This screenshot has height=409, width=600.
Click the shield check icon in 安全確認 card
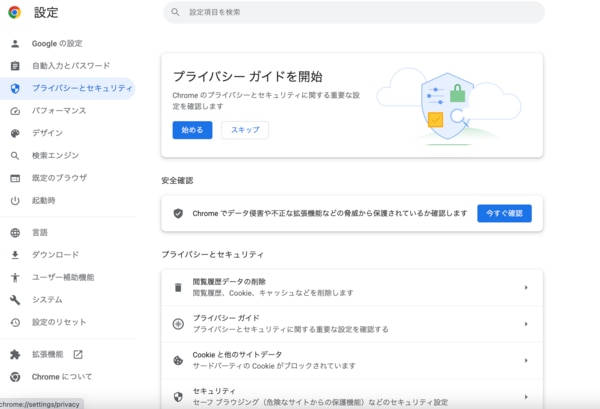[178, 213]
